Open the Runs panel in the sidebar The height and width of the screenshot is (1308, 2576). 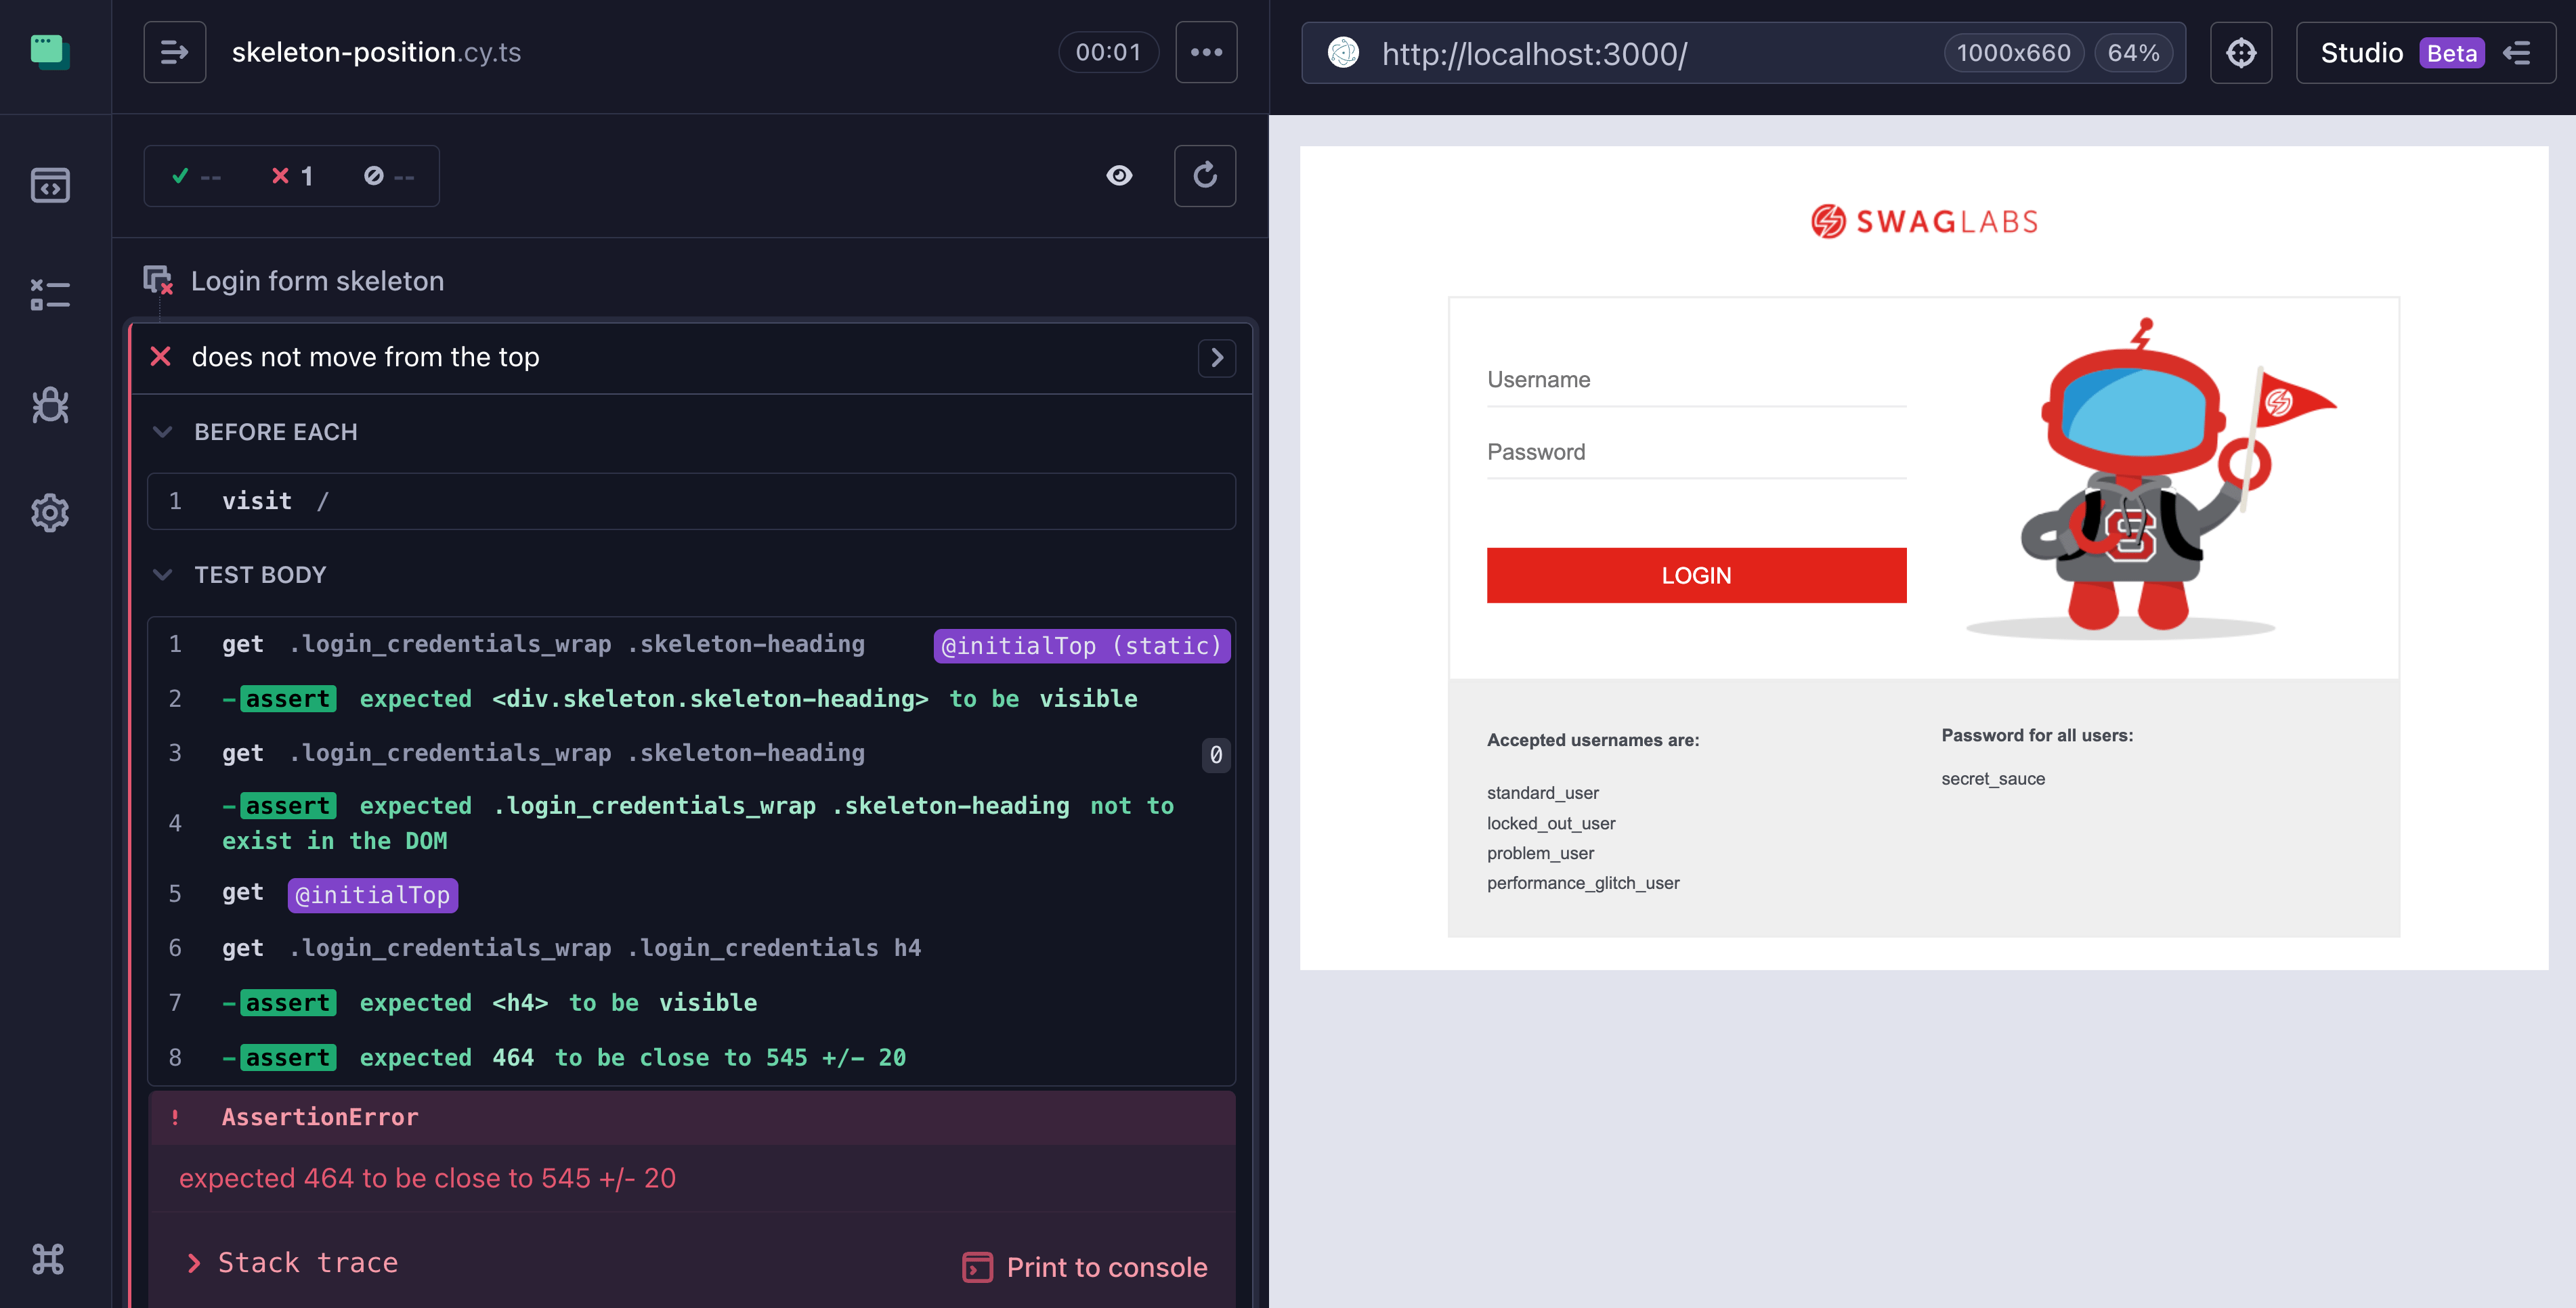tap(50, 295)
